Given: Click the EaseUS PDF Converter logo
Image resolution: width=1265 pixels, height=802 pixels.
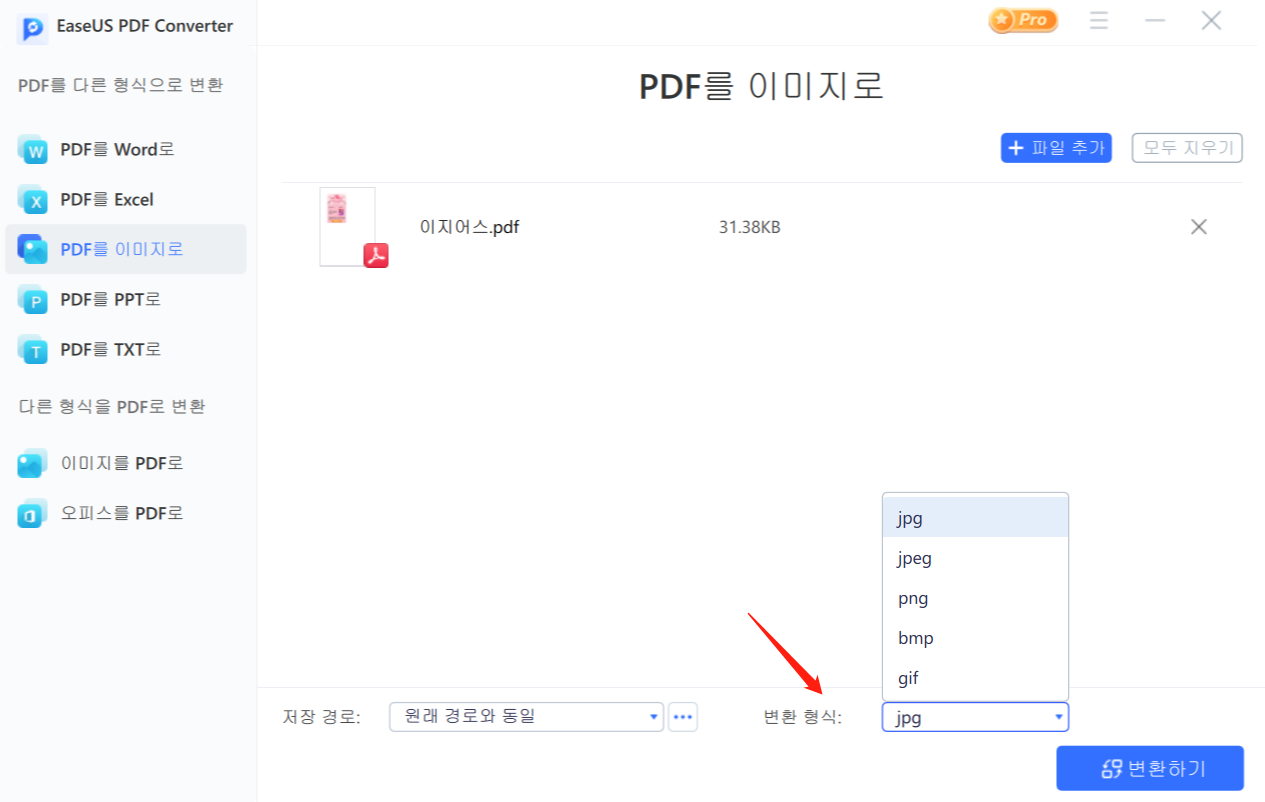Looking at the screenshot, I should click(x=32, y=26).
